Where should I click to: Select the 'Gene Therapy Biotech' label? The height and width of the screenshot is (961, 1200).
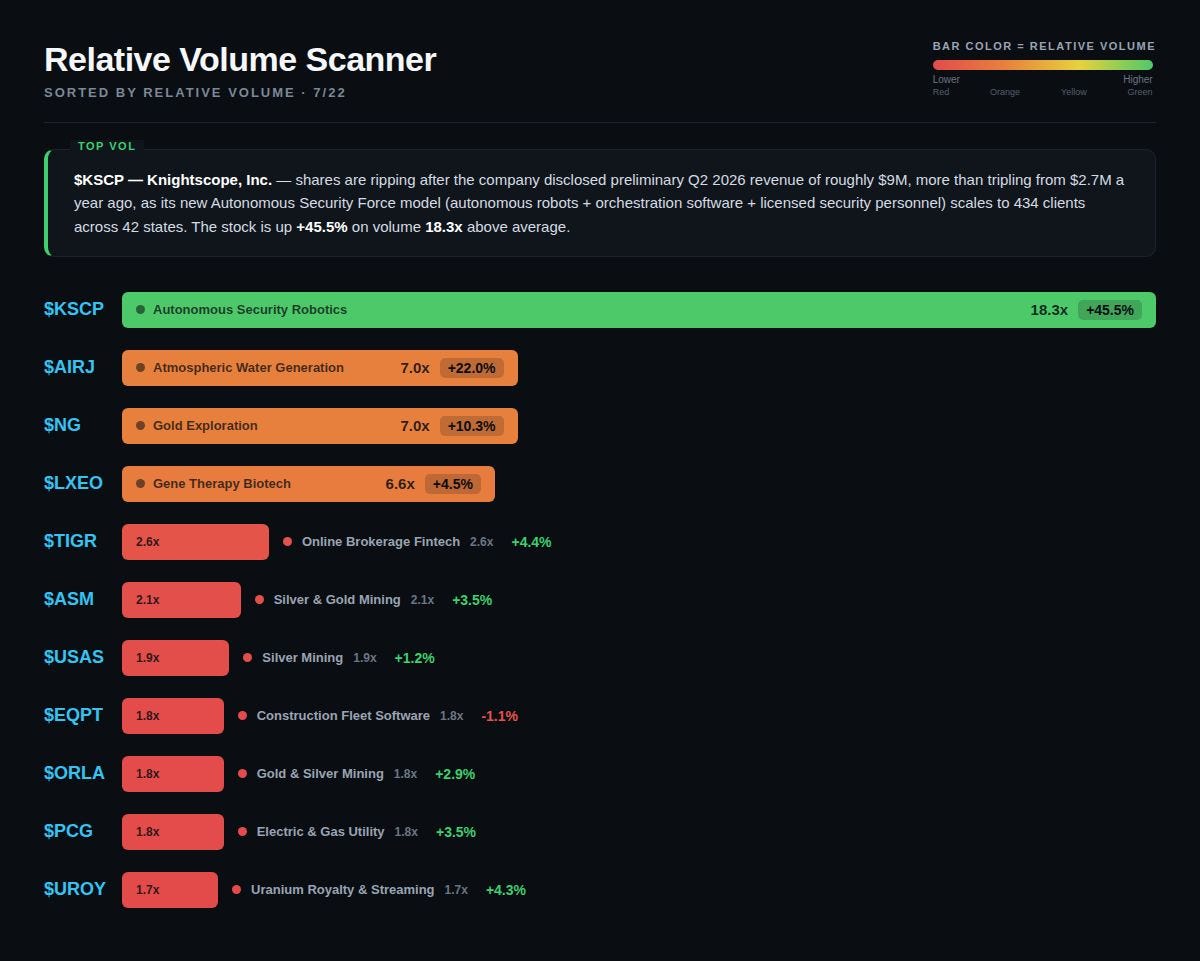222,484
